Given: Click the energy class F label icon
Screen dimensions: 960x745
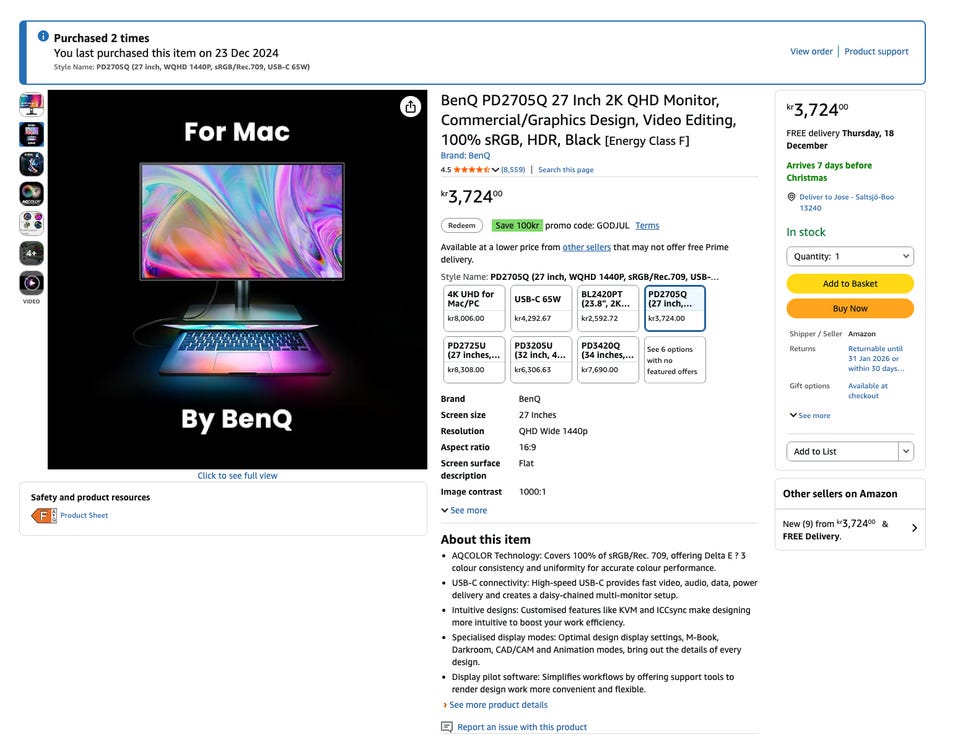Looking at the screenshot, I should (43, 516).
